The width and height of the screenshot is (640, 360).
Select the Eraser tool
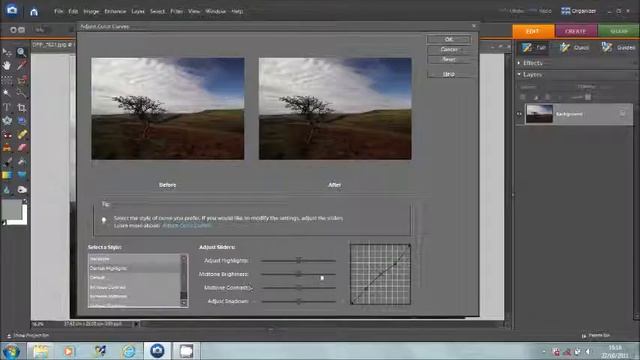pos(22,148)
